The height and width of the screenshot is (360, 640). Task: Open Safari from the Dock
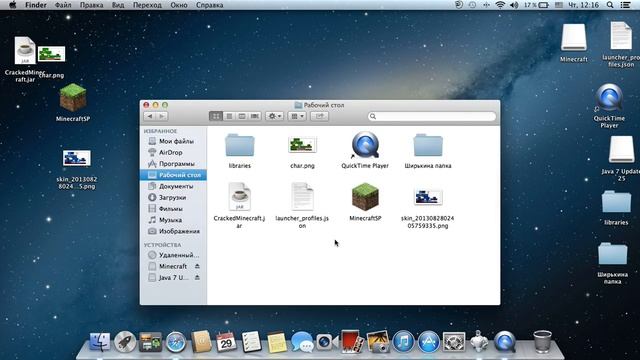[176, 341]
